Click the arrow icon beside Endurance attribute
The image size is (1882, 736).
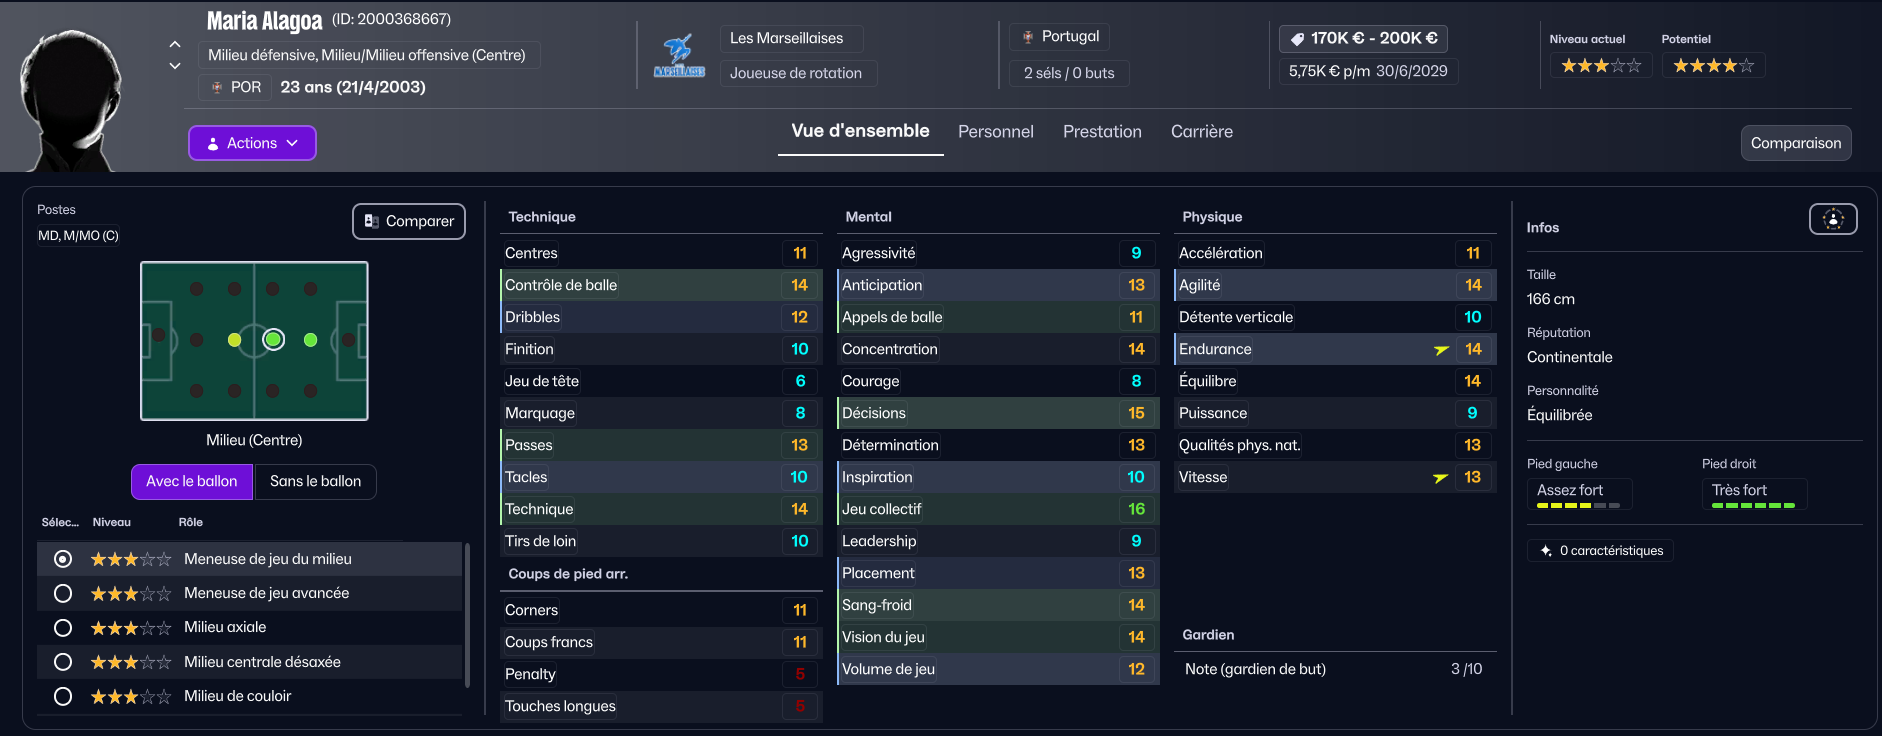1441,350
